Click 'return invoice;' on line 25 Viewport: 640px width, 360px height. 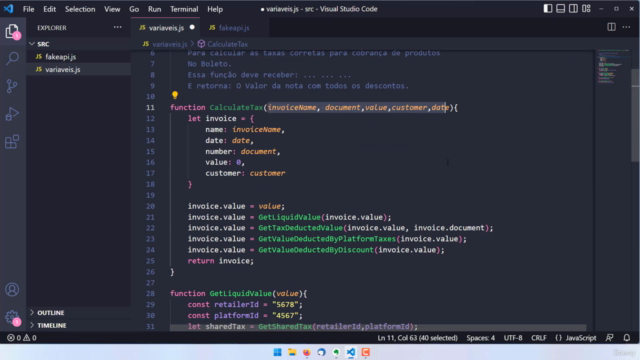pos(220,261)
